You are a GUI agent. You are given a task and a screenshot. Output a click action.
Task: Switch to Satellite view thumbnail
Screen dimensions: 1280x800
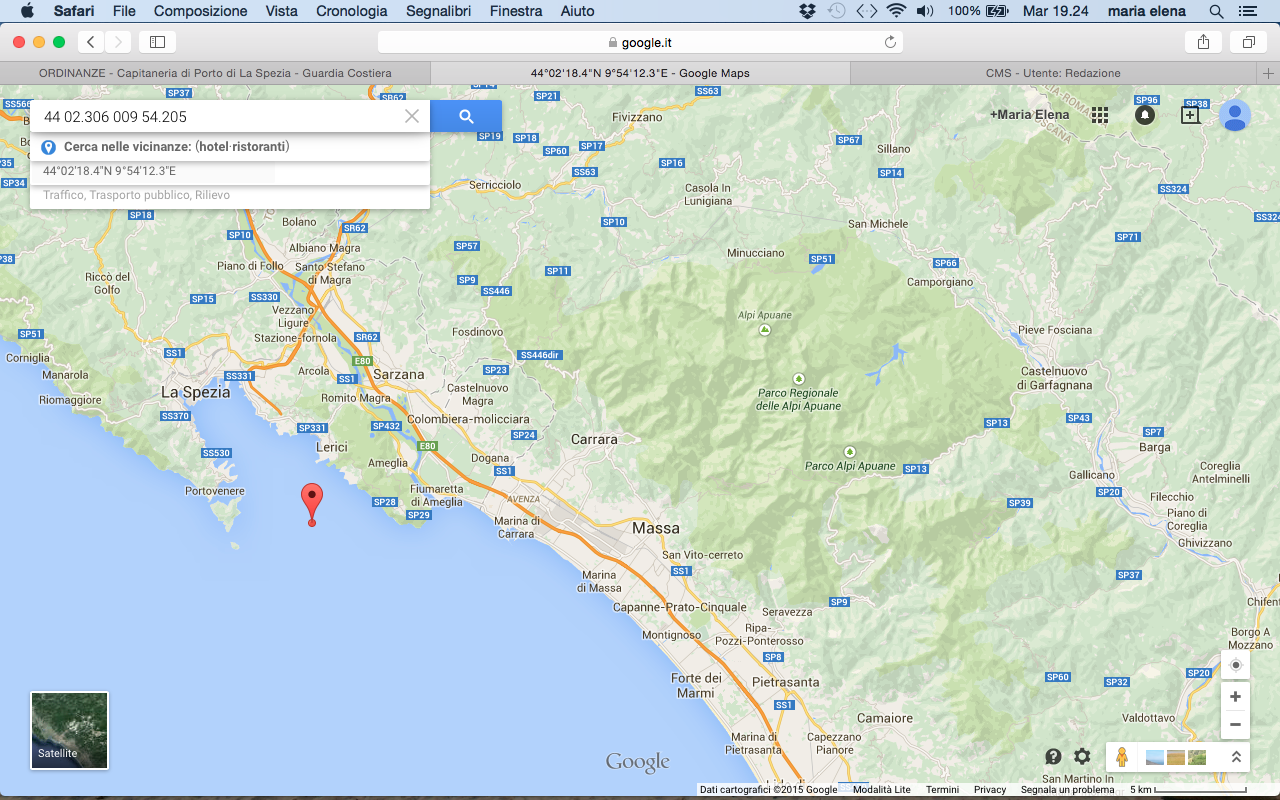point(69,730)
